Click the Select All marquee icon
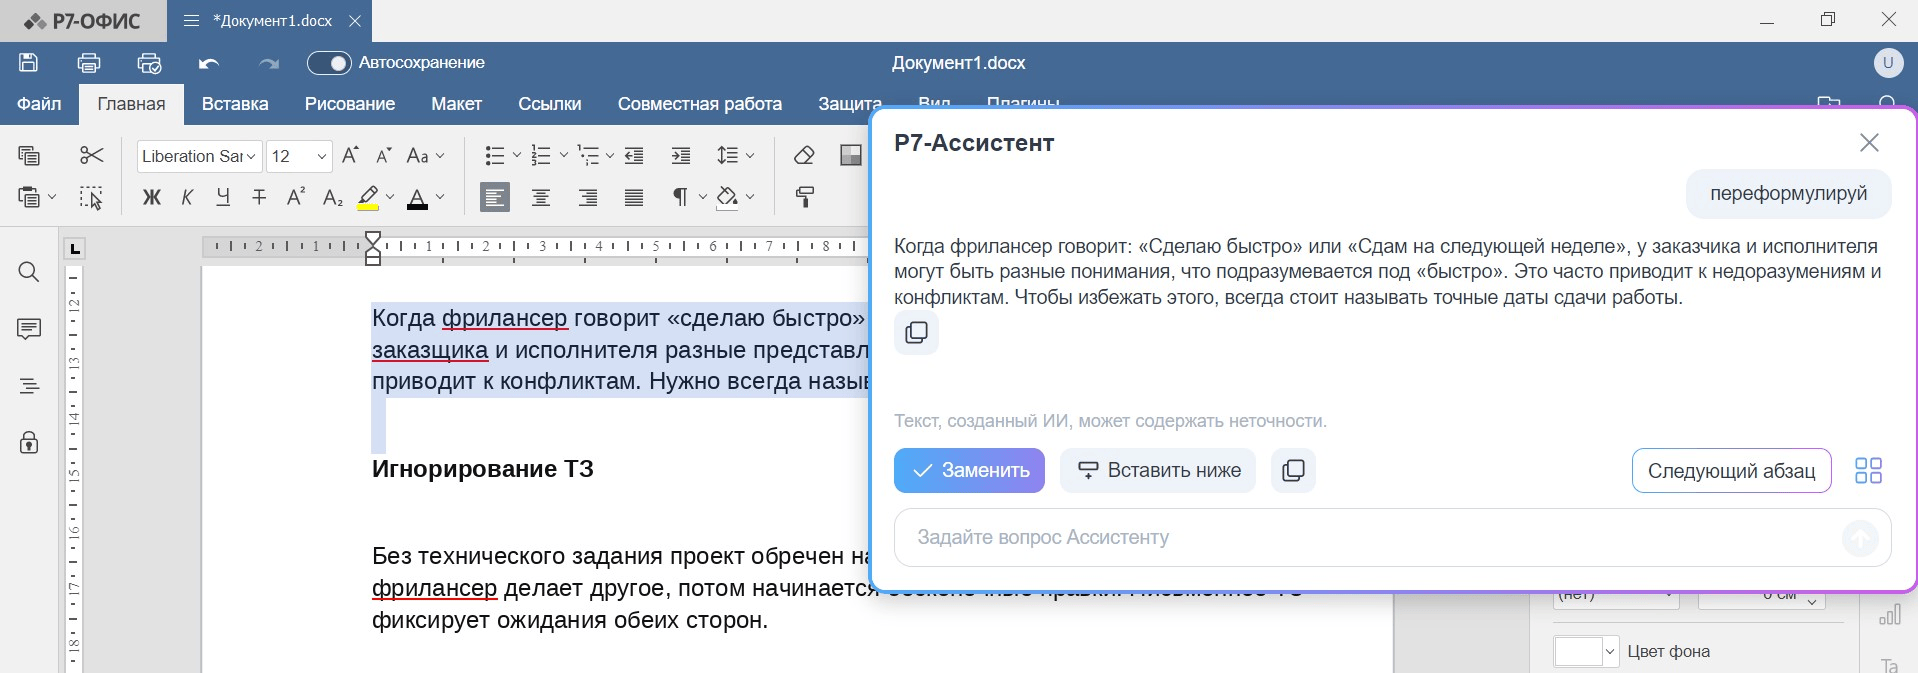Viewport: 1918px width, 673px height. [91, 197]
